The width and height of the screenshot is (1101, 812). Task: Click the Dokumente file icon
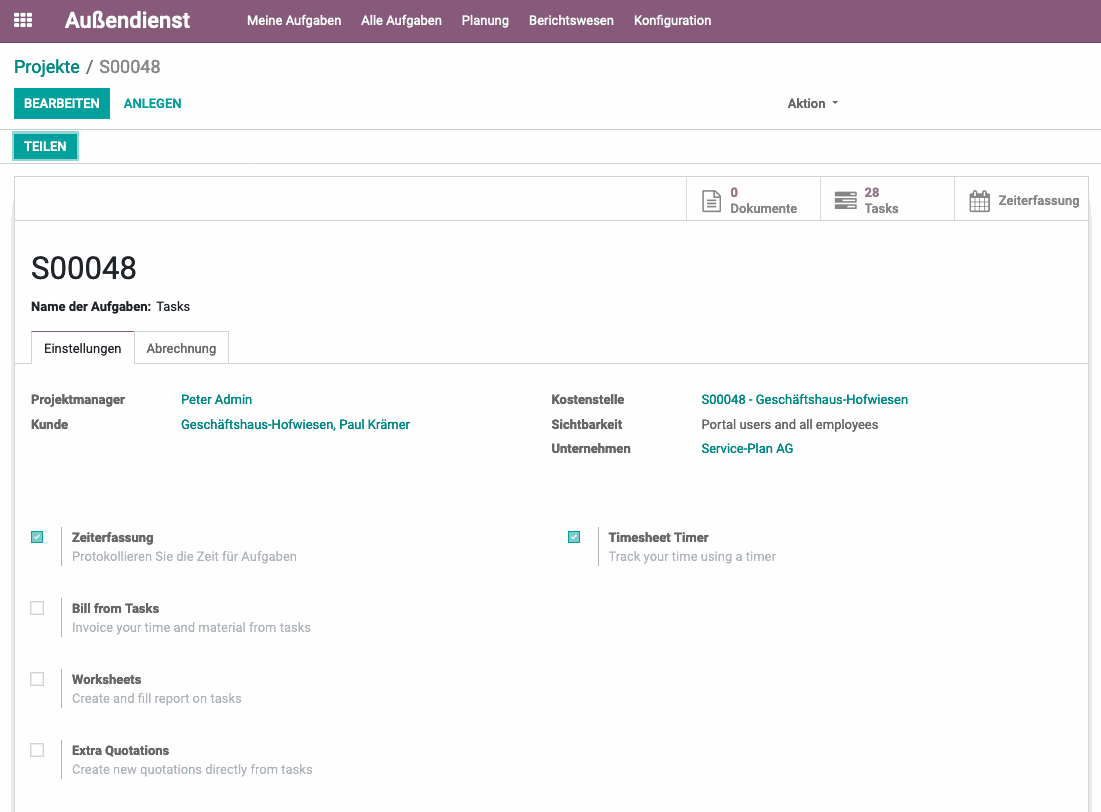coord(711,201)
